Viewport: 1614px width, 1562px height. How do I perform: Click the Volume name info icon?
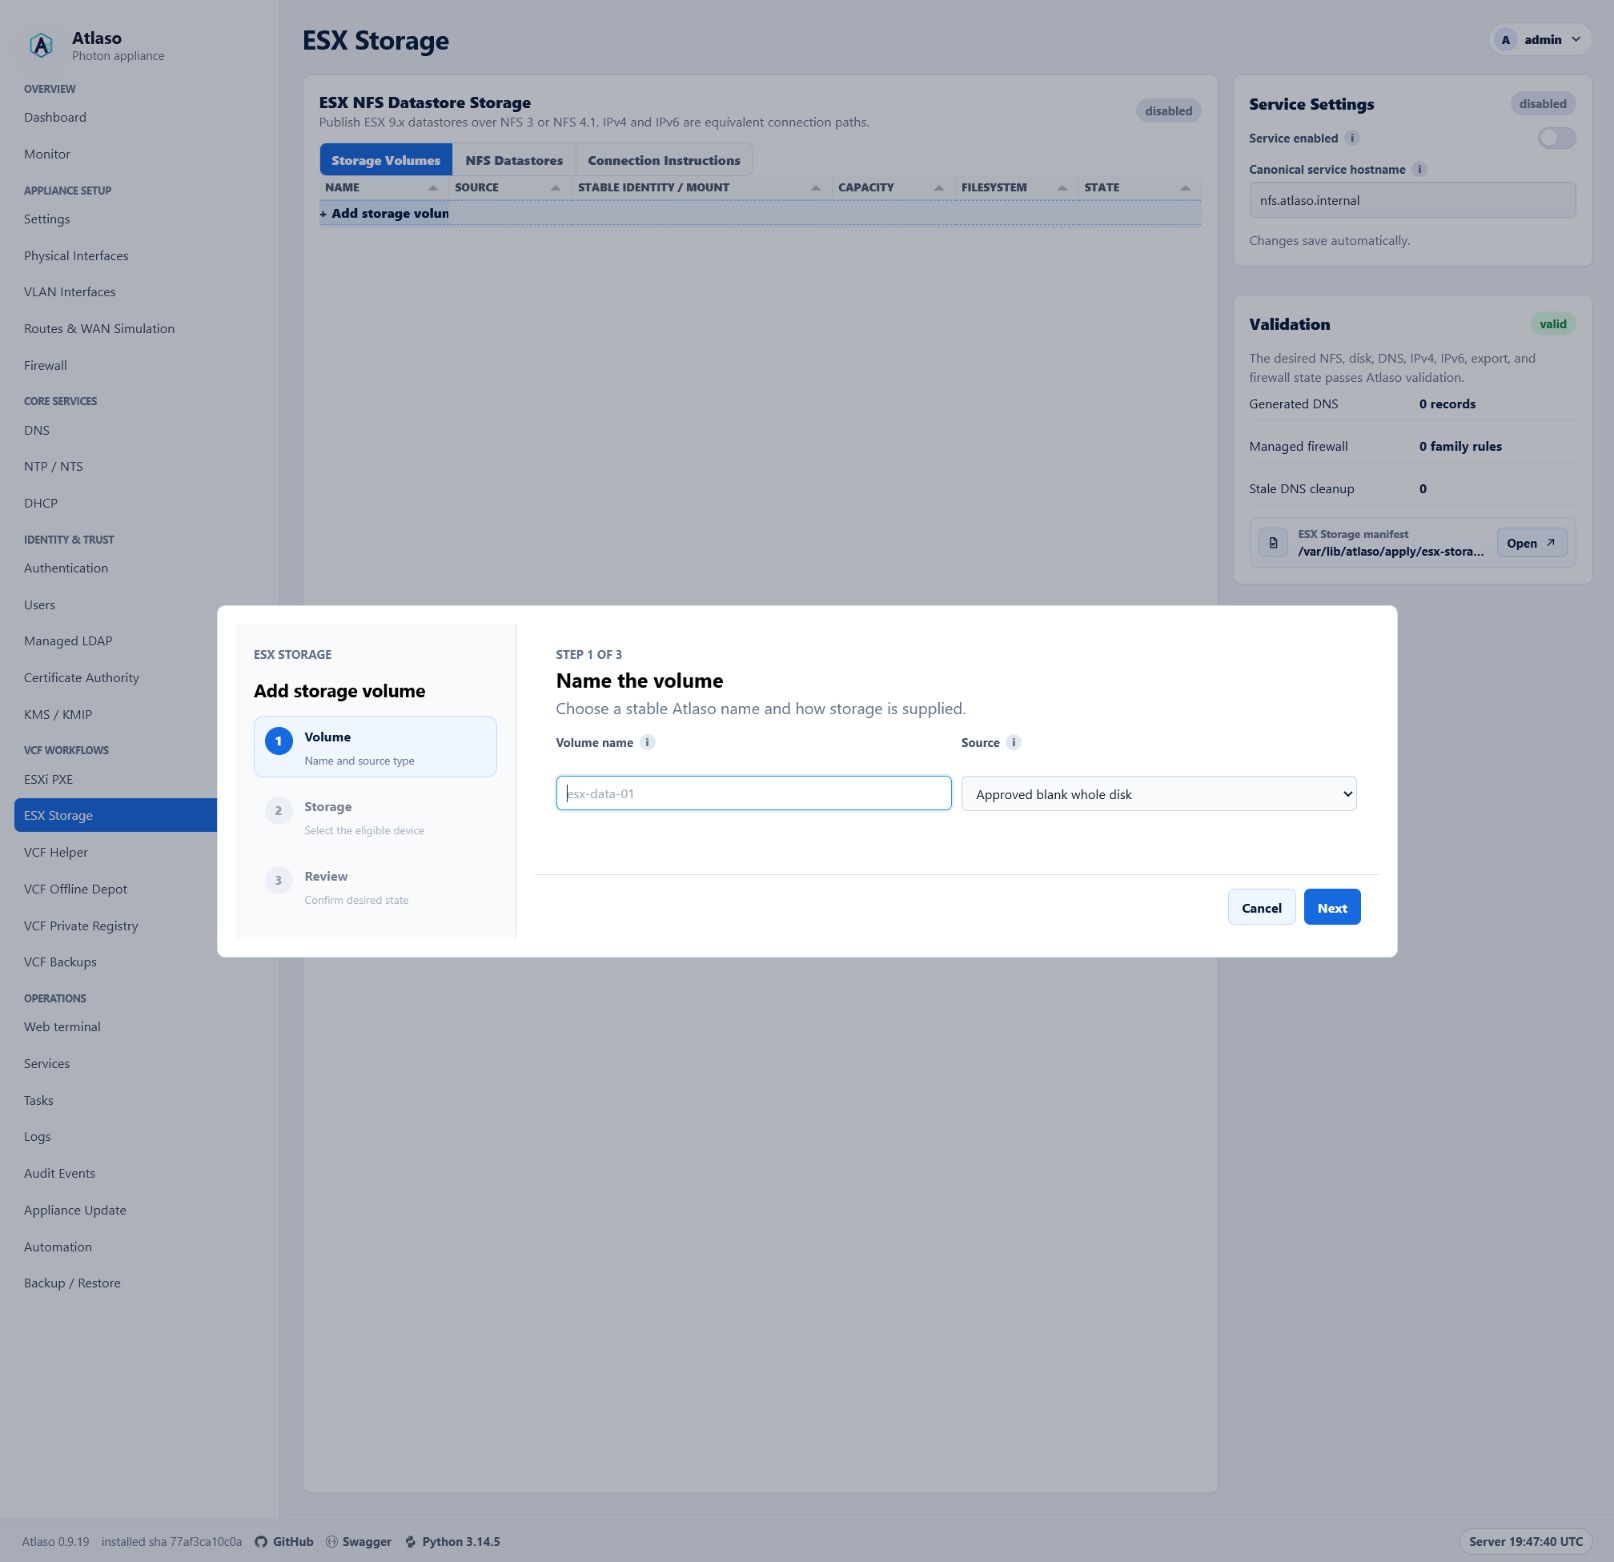click(648, 742)
